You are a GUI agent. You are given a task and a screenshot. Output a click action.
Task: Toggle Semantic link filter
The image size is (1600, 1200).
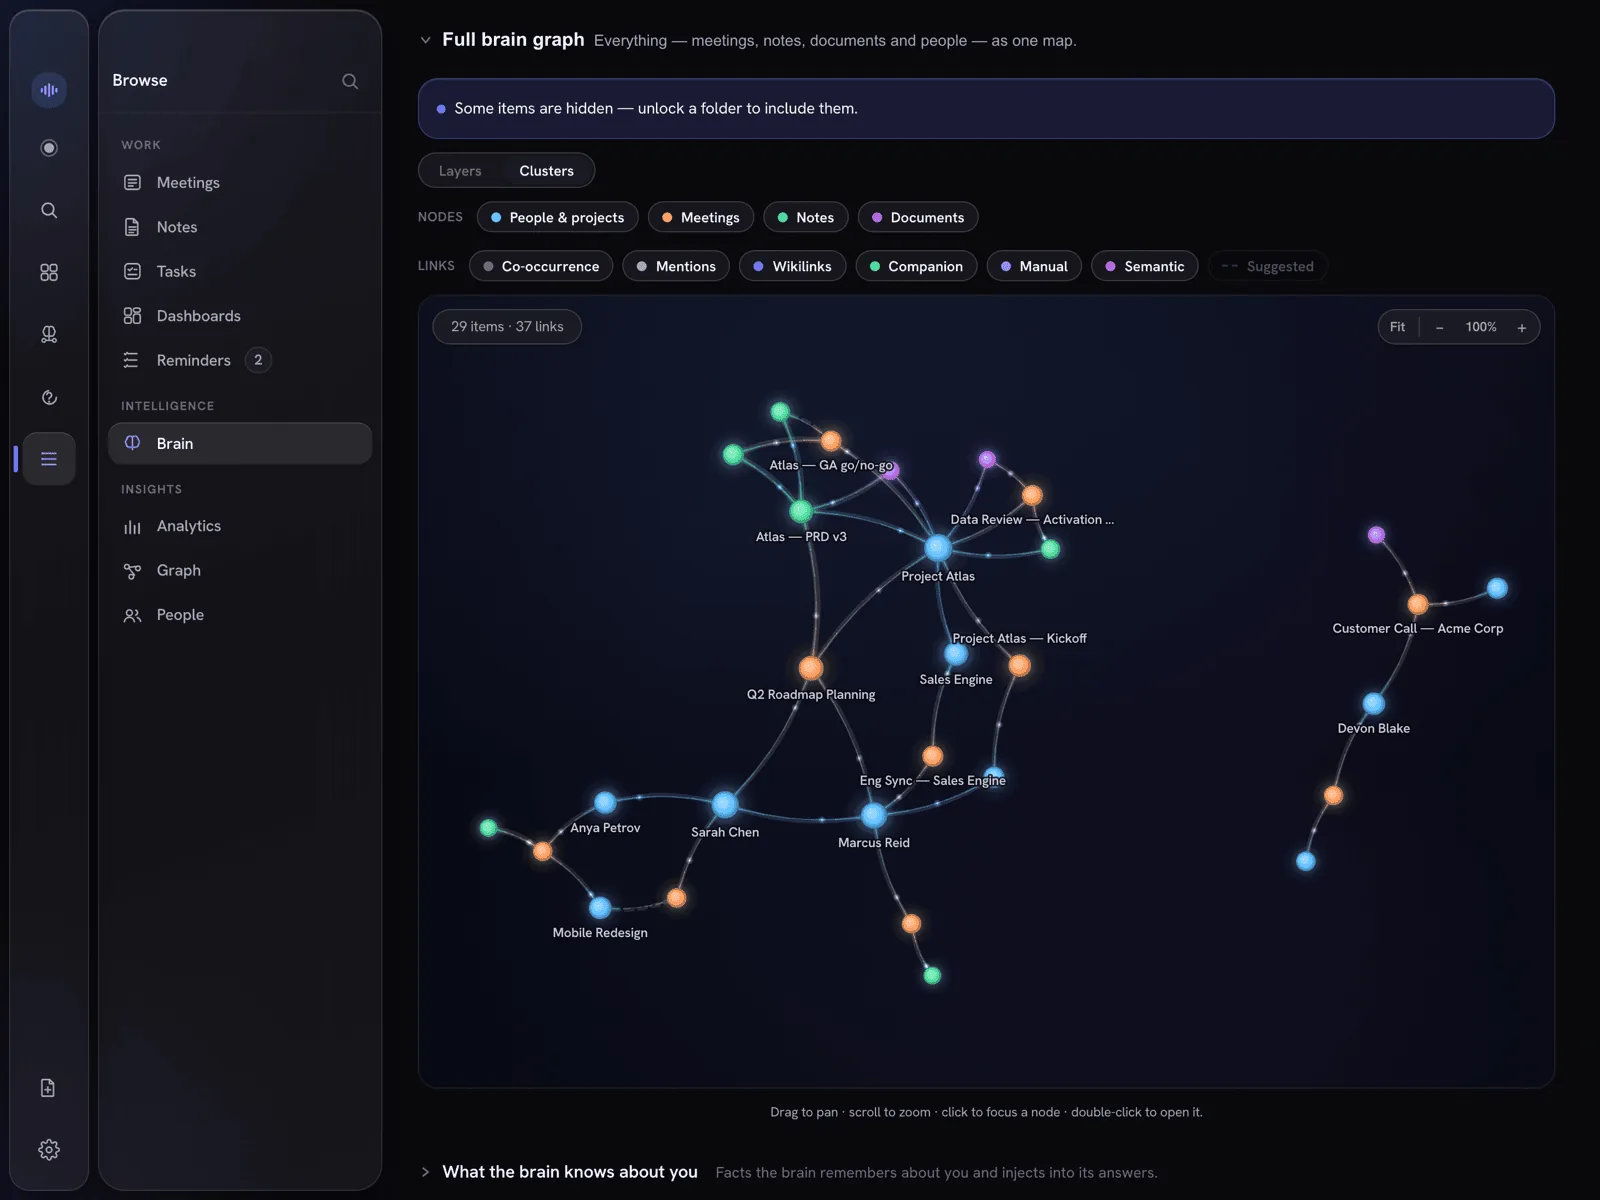pyautogui.click(x=1144, y=266)
